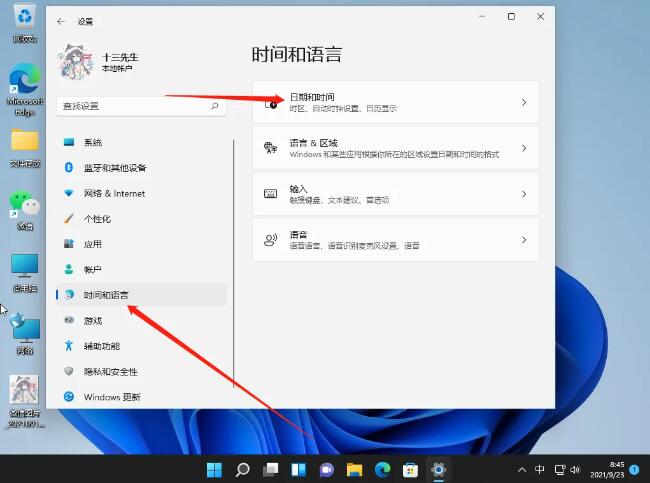Click the accessibility figure icon

pos(69,345)
